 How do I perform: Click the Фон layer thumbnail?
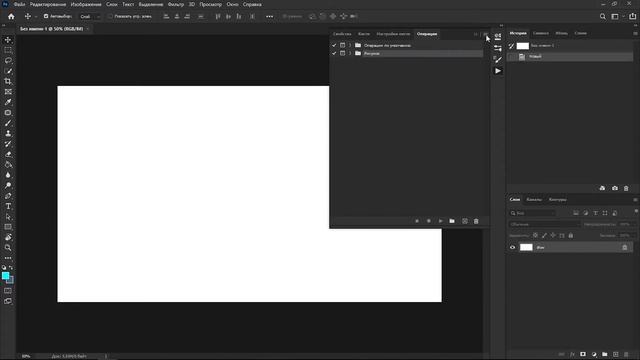[526, 247]
